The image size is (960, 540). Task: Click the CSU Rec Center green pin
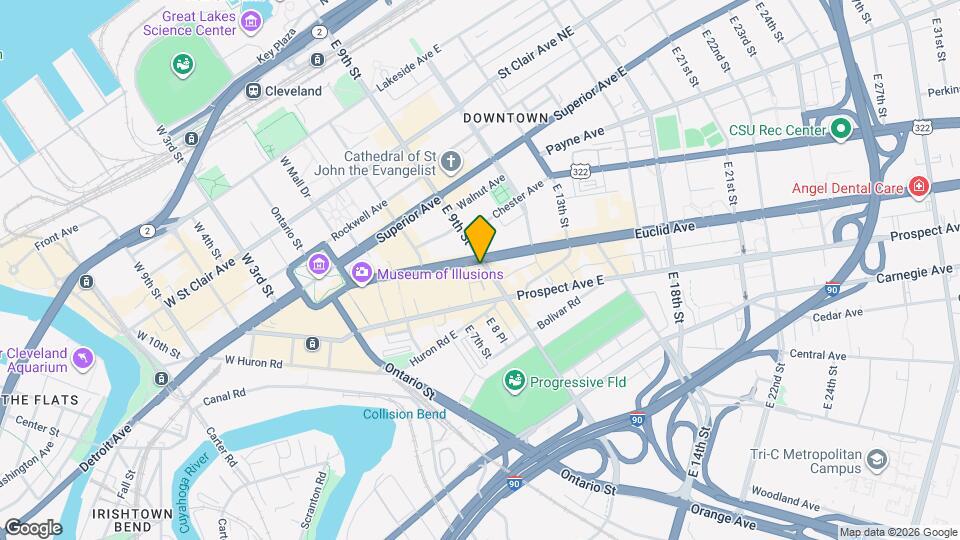[x=841, y=129]
